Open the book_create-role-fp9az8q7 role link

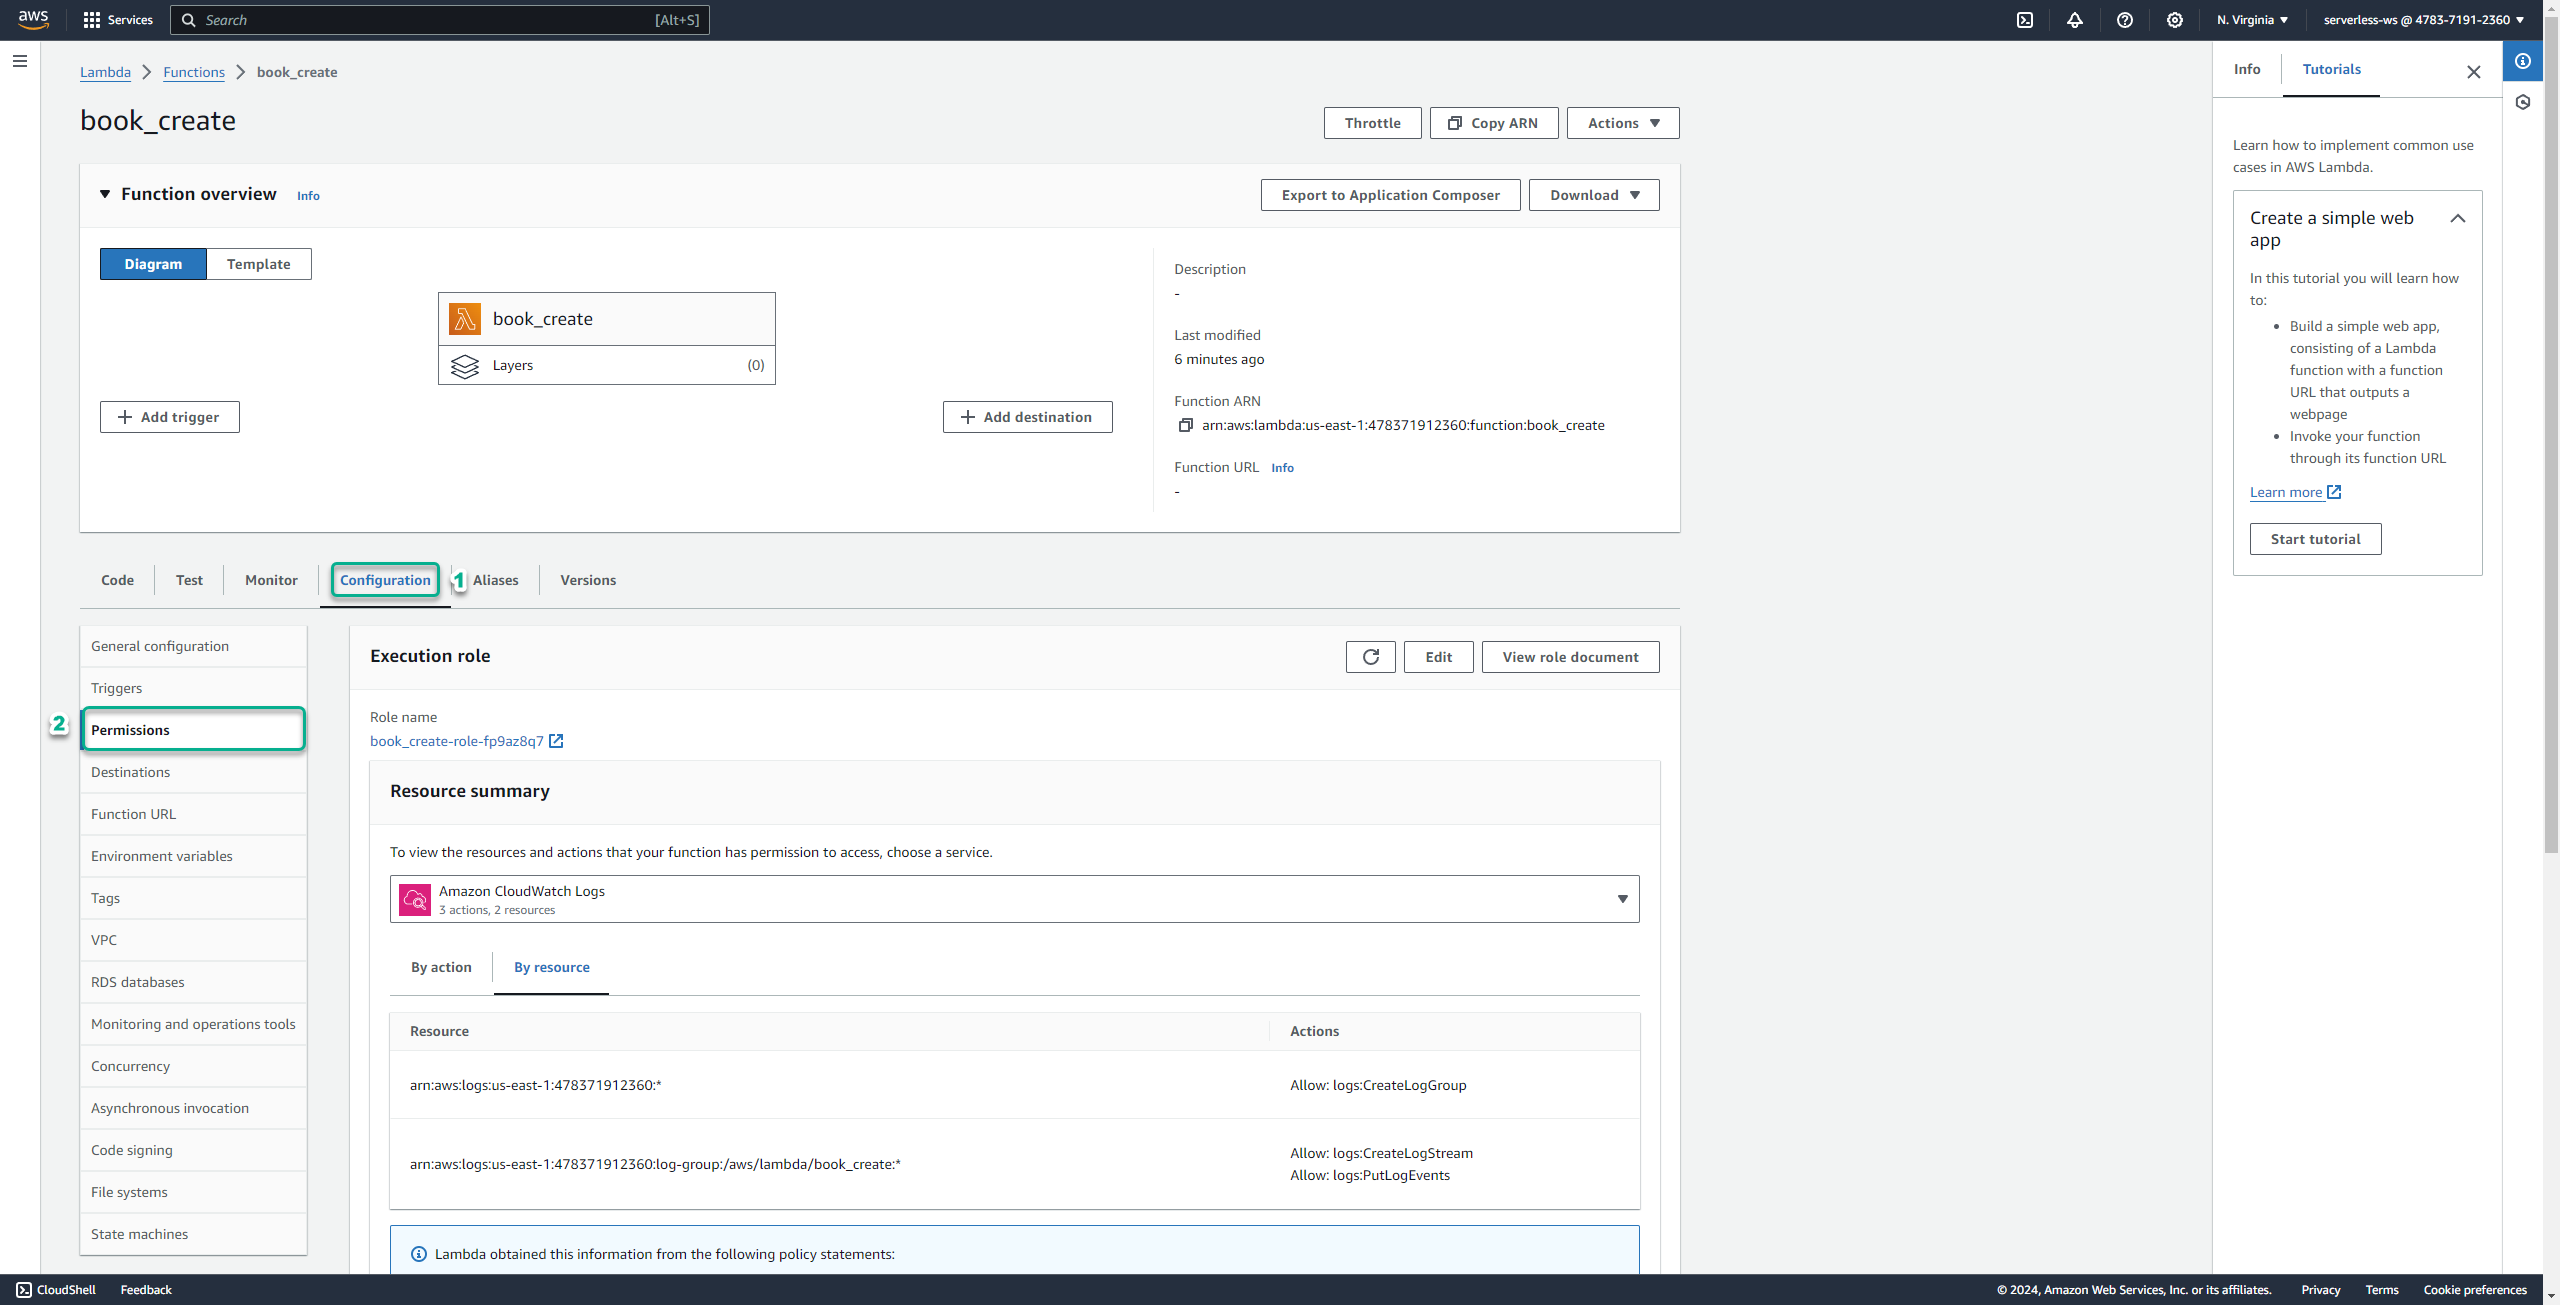[x=457, y=741]
